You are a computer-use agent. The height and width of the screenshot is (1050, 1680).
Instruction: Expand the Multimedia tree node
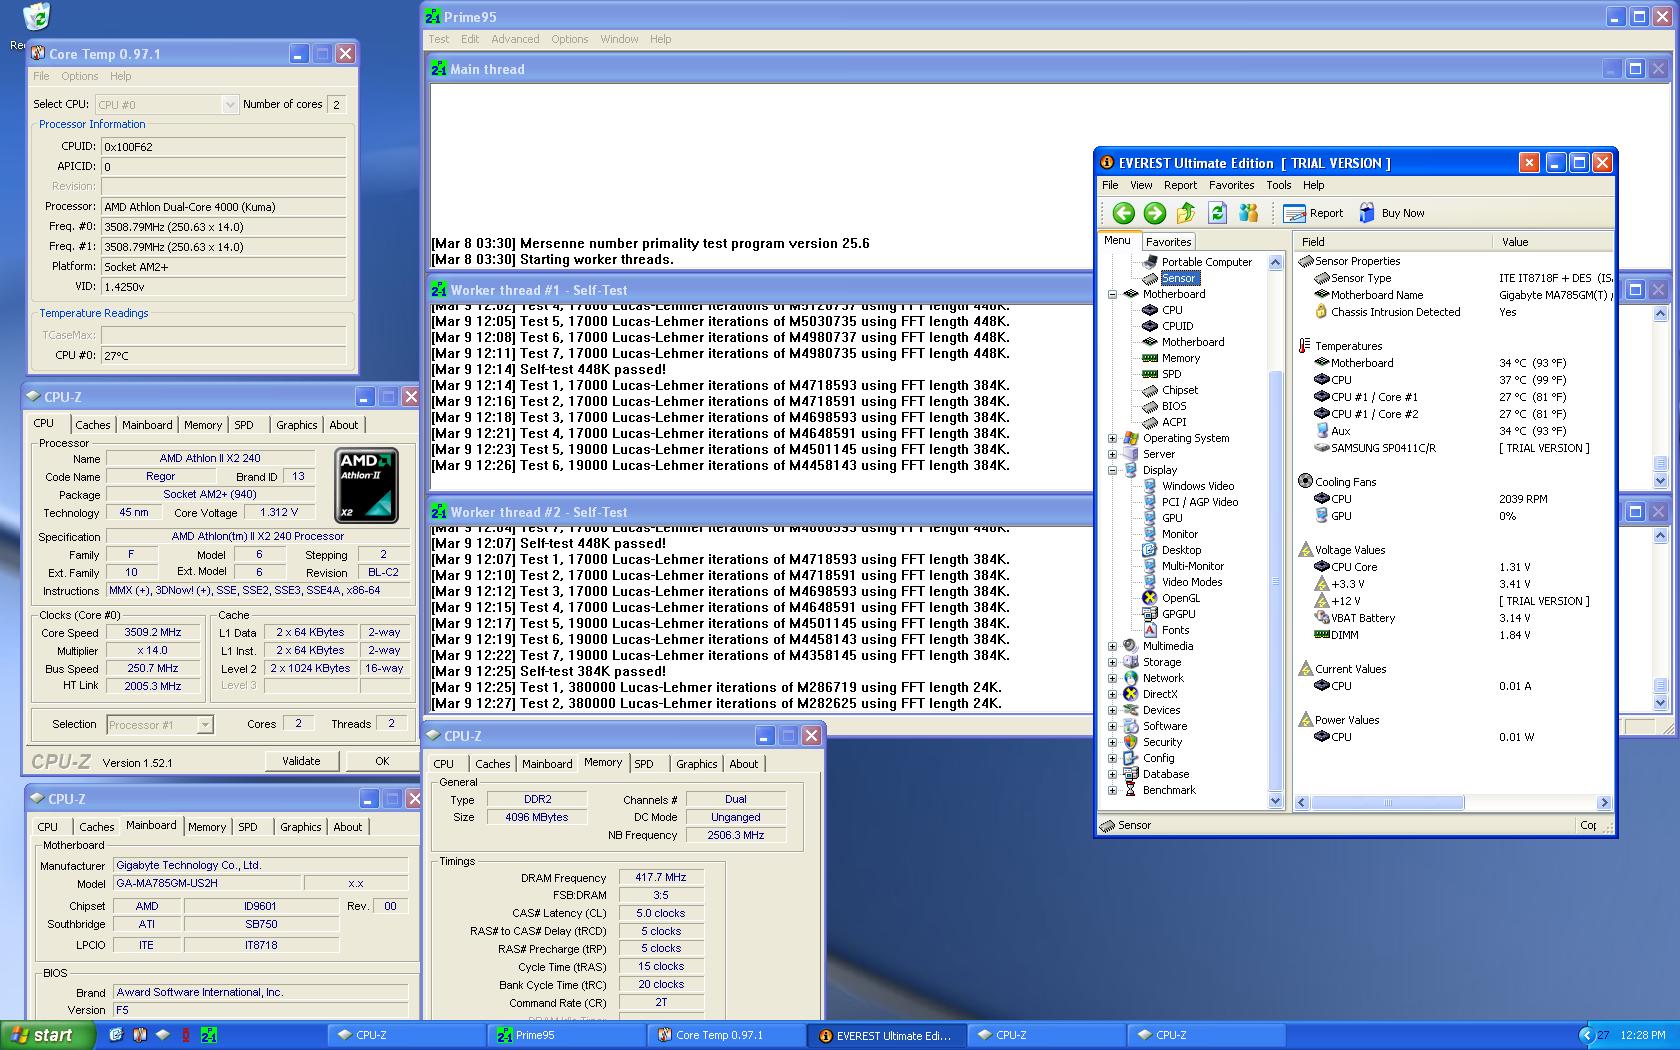coord(1112,646)
